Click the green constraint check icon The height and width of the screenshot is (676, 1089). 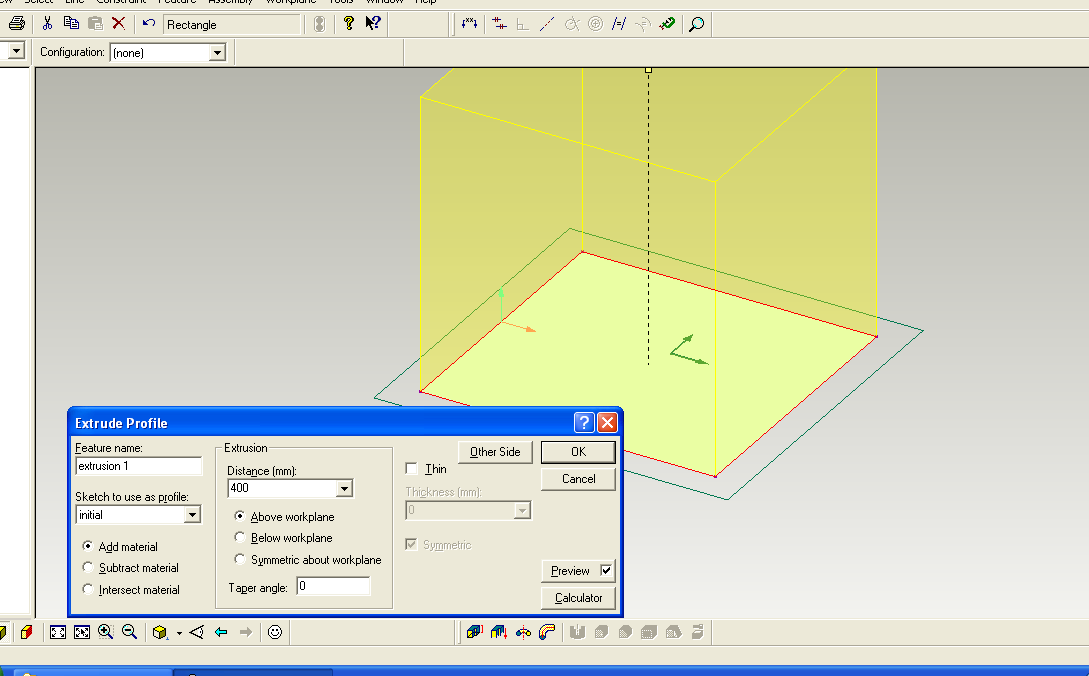tap(667, 24)
